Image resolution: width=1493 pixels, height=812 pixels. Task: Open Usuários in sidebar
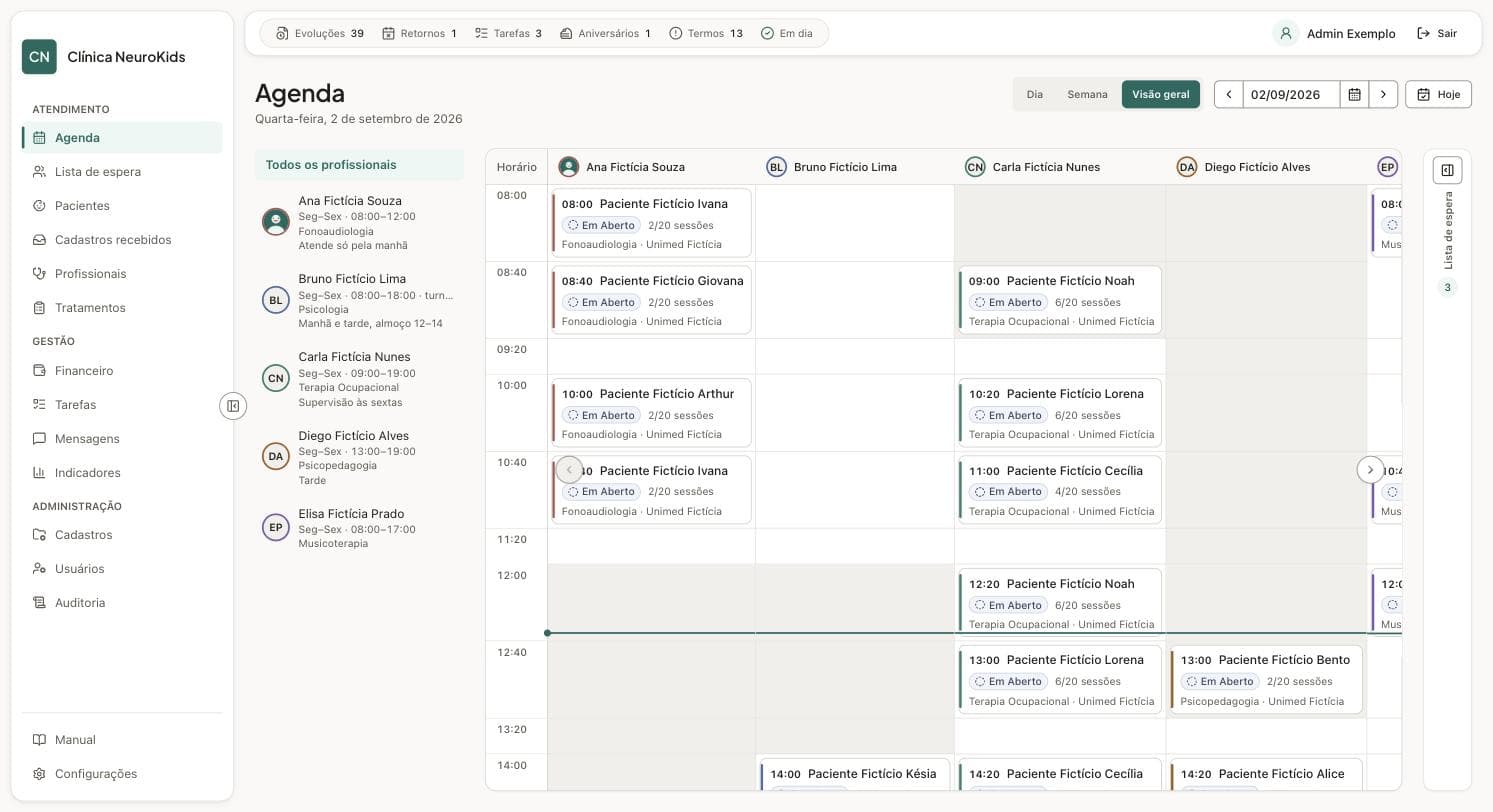point(122,569)
